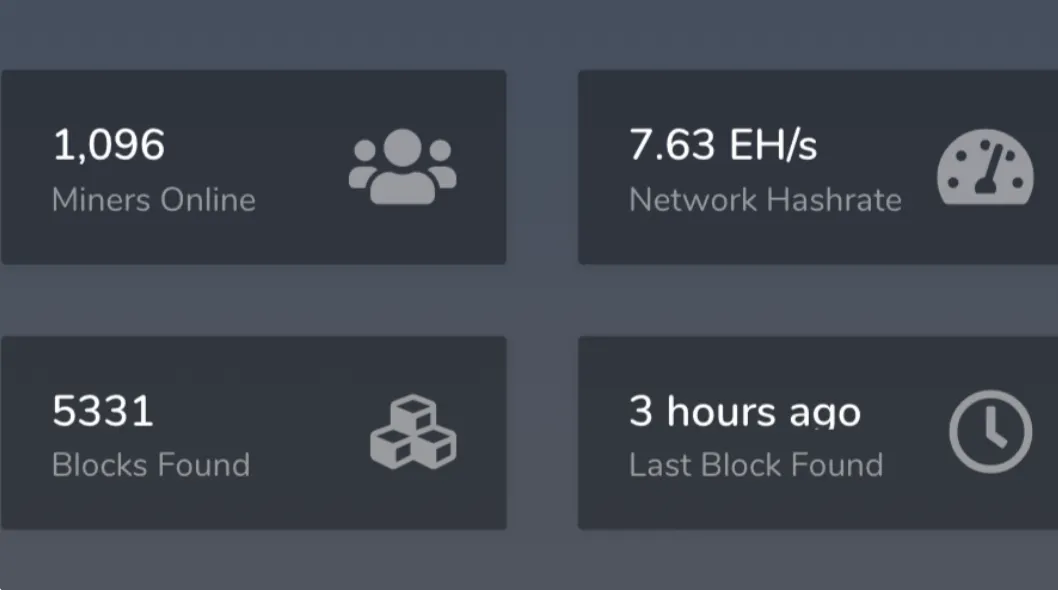Open the Miners Online stat card
1058x590 pixels.
tap(254, 167)
